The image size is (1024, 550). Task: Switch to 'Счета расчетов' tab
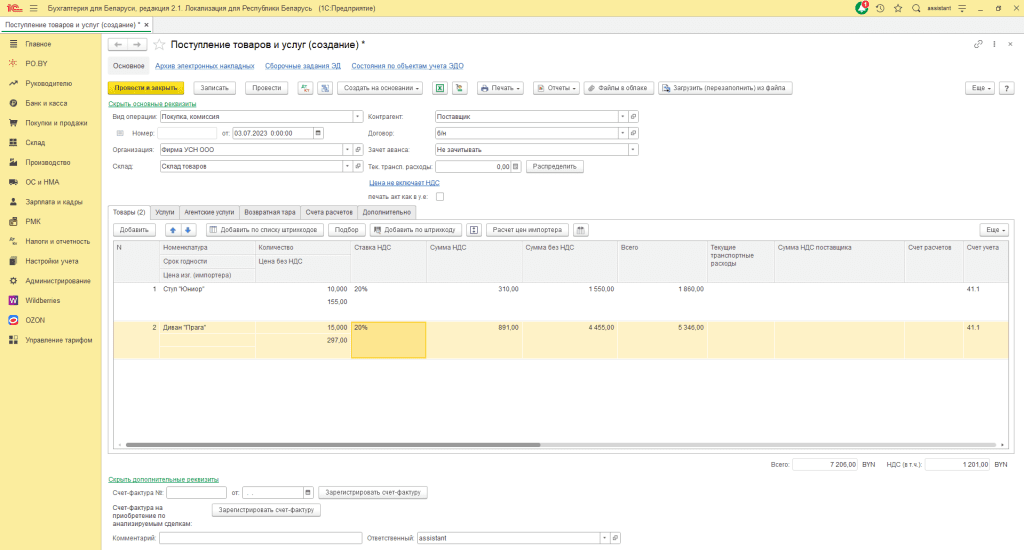tap(329, 212)
